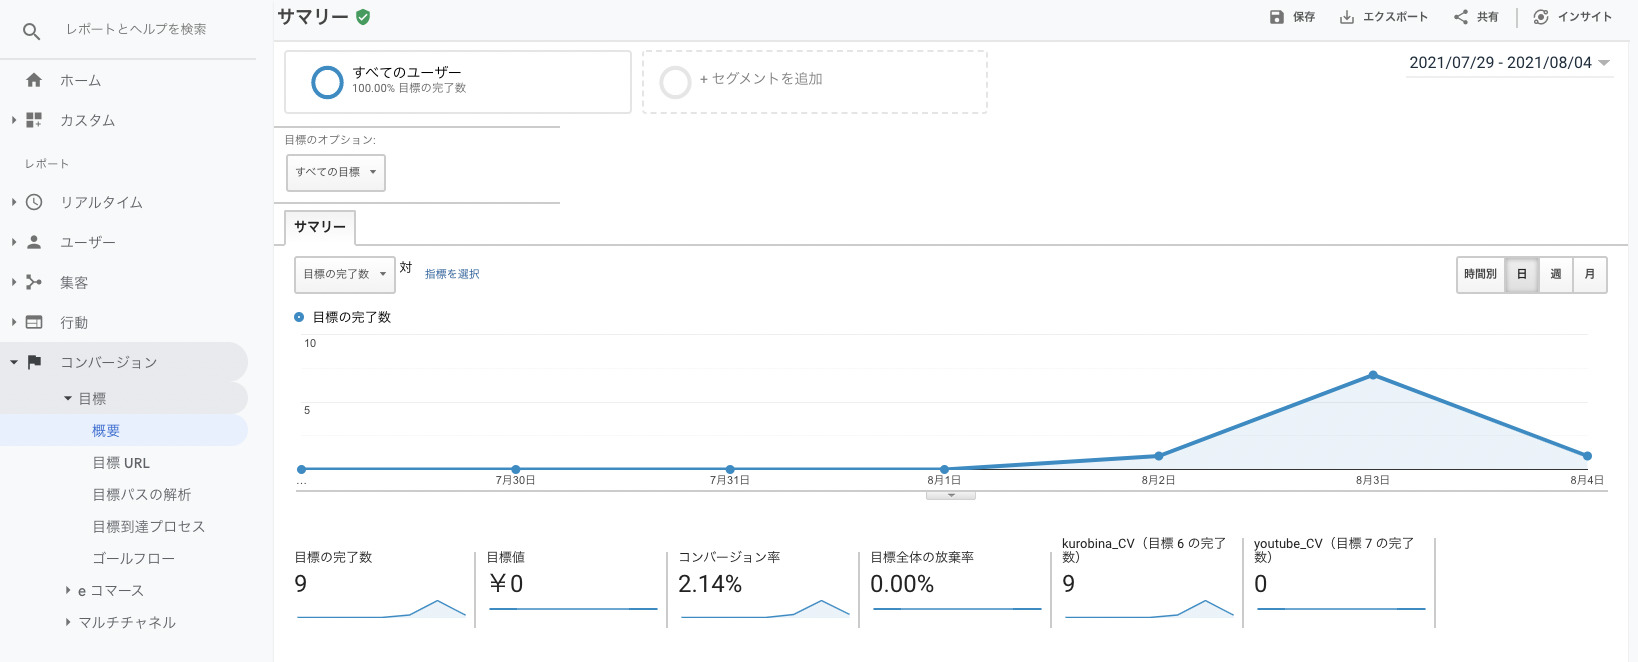The image size is (1638, 662).
Task: Open ホーム via the house icon
Action: [34, 80]
